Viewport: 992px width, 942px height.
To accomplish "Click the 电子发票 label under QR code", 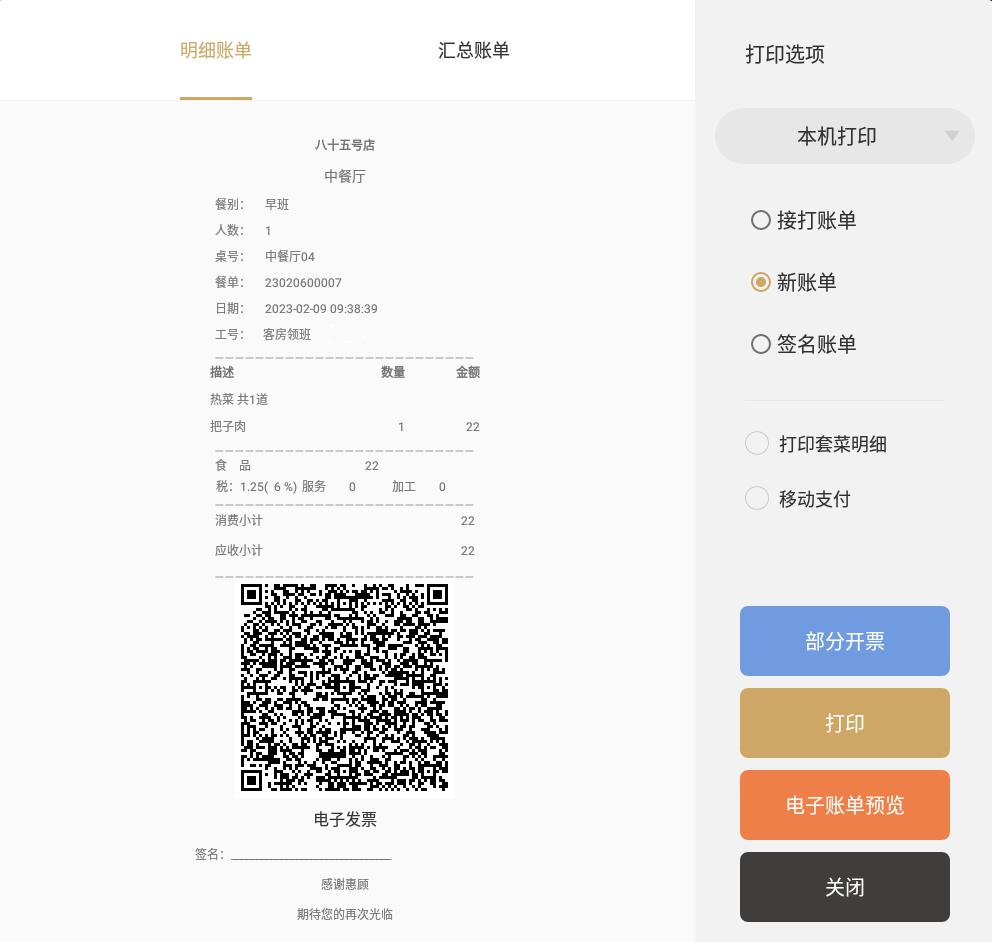I will click(345, 819).
